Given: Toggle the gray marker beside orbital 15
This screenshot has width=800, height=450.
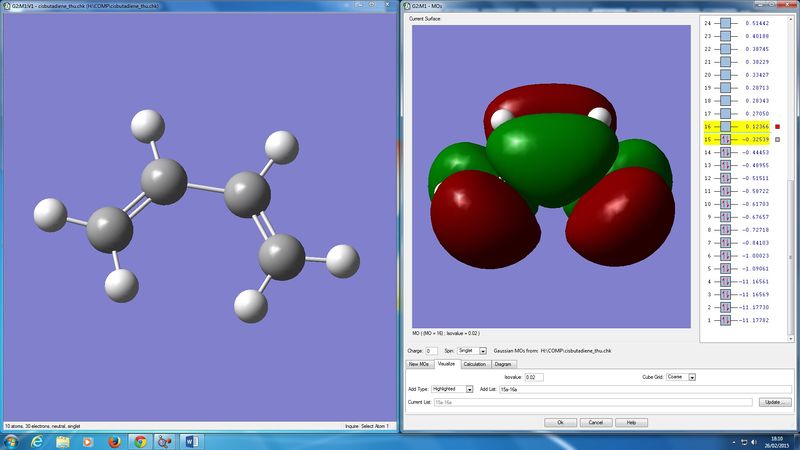Looking at the screenshot, I should coord(777,140).
